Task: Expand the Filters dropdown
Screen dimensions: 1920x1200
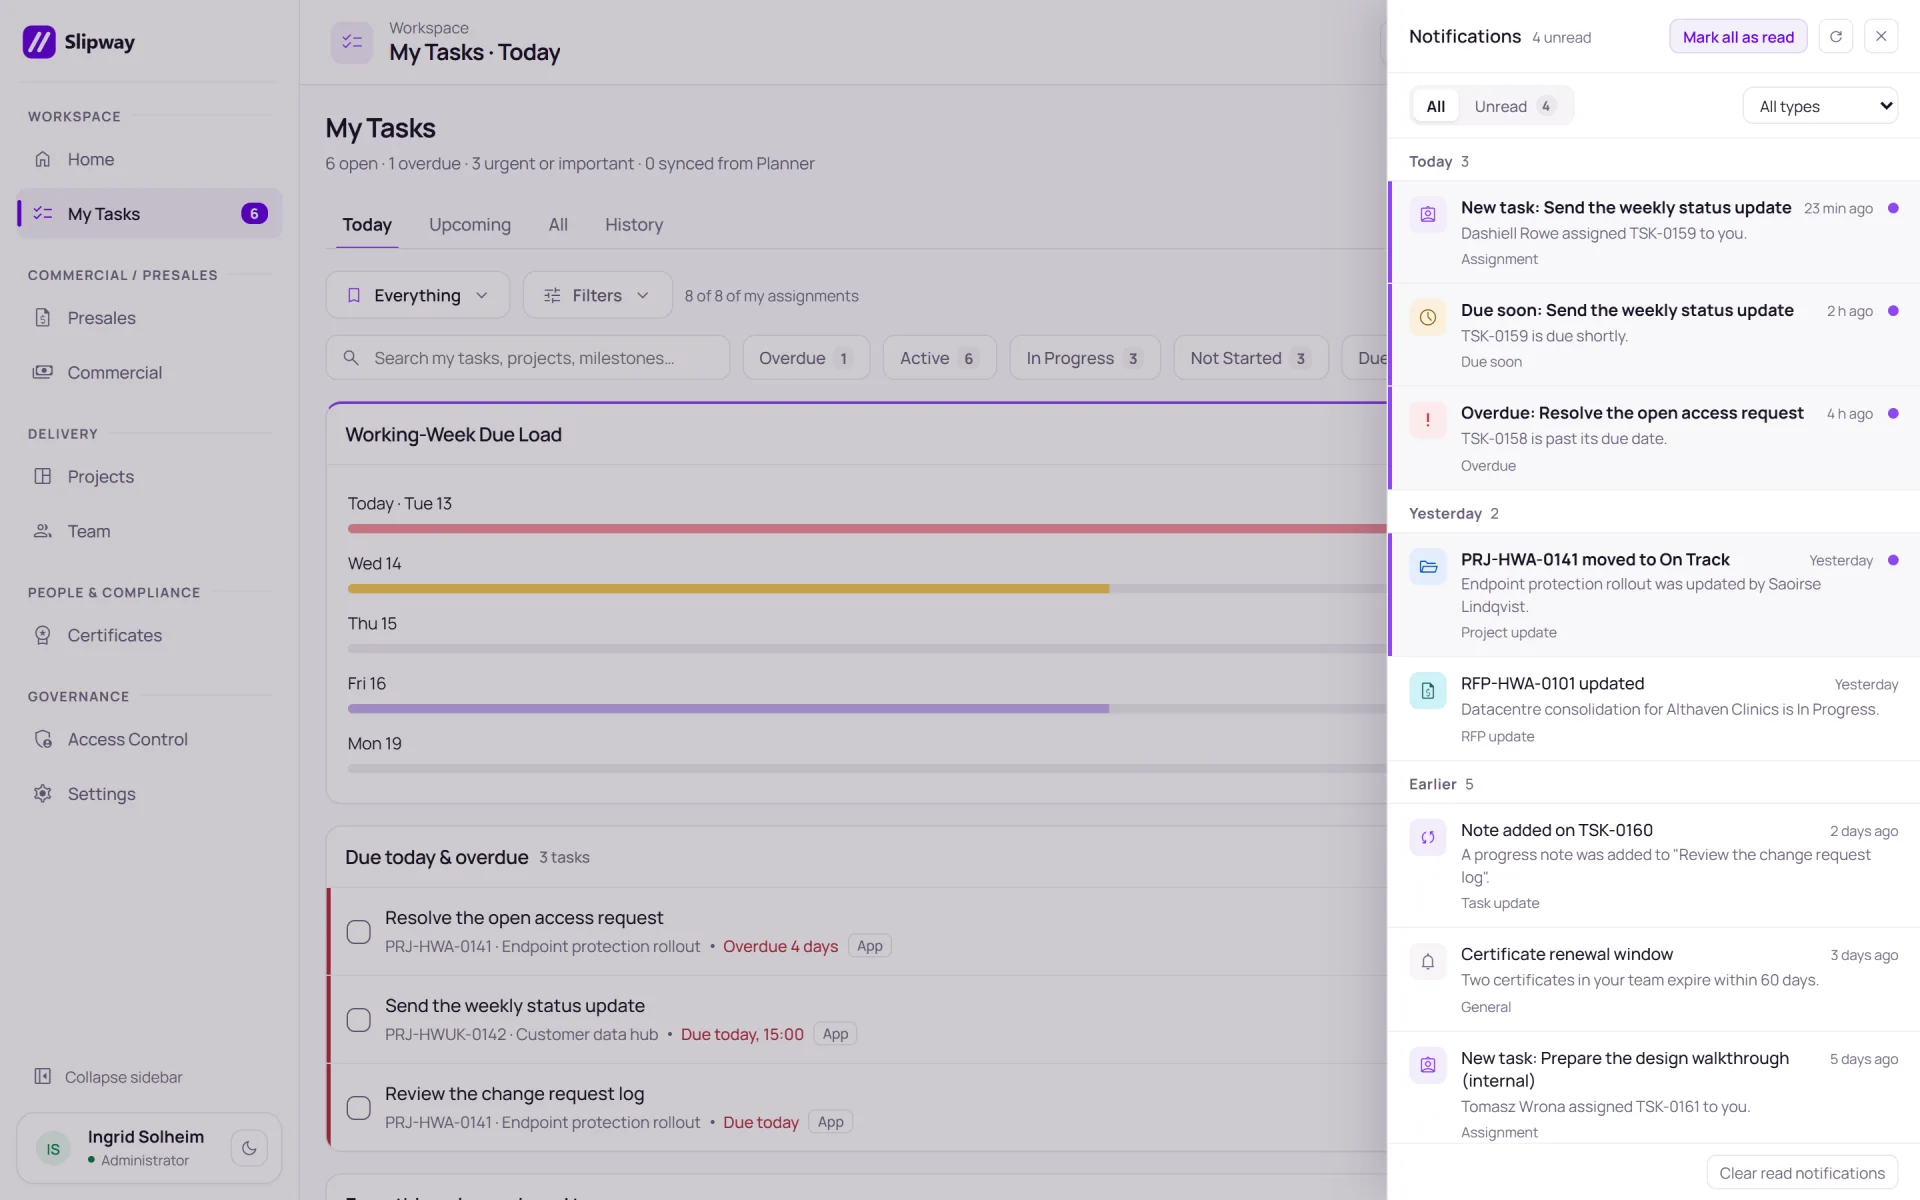Action: (x=597, y=295)
